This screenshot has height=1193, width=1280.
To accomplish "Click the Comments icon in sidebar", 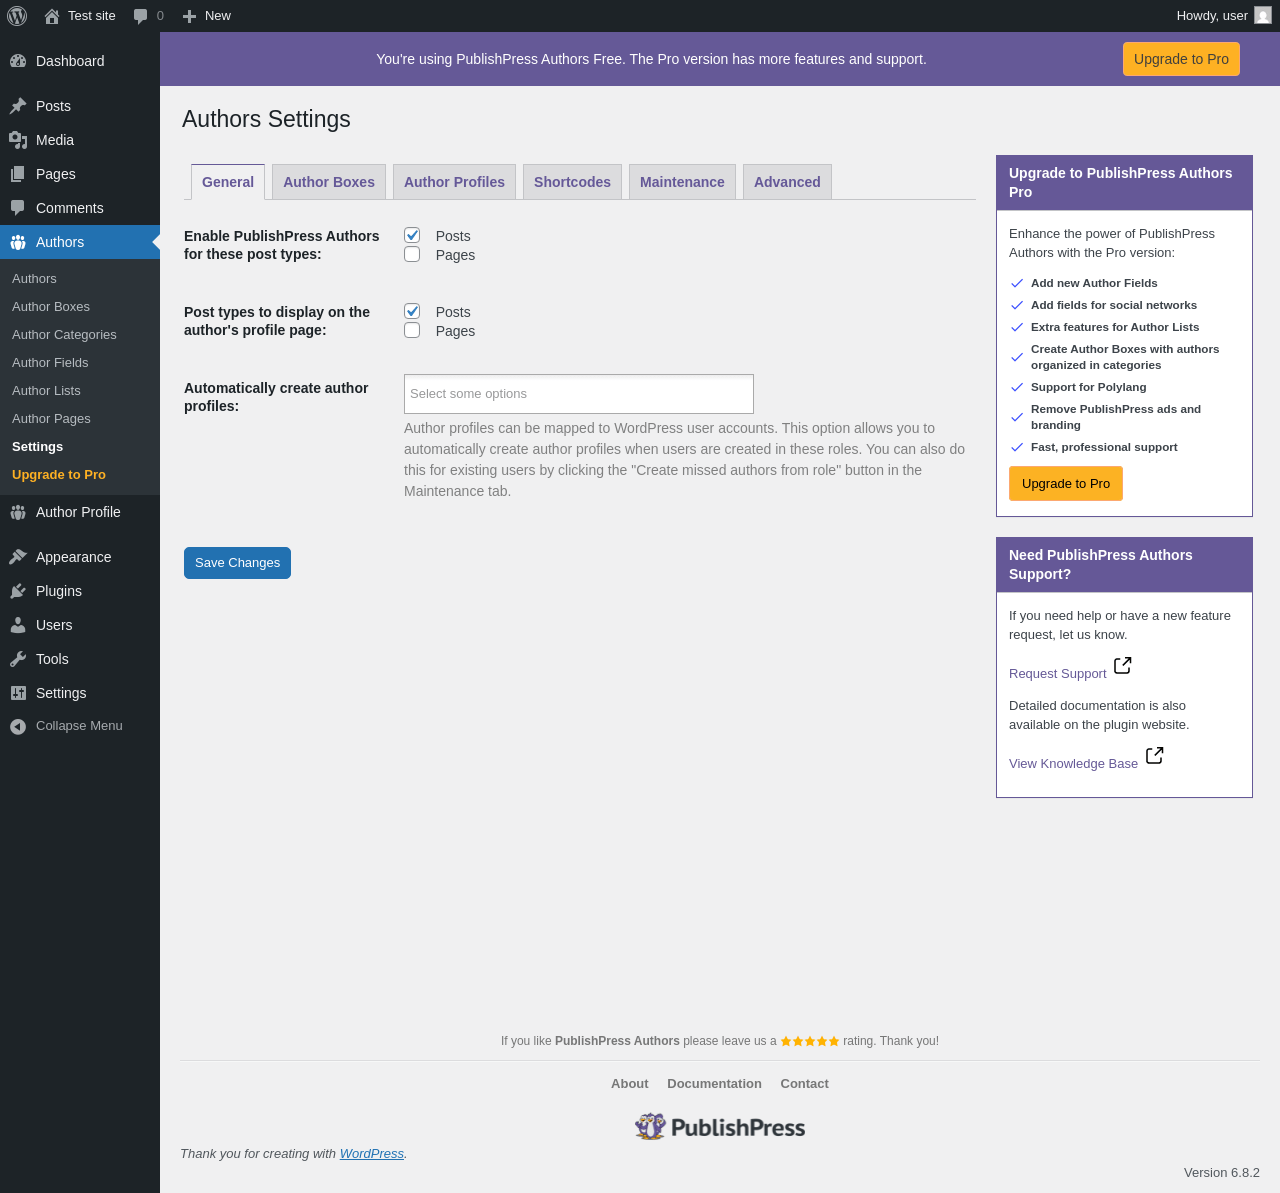I will click(x=18, y=208).
